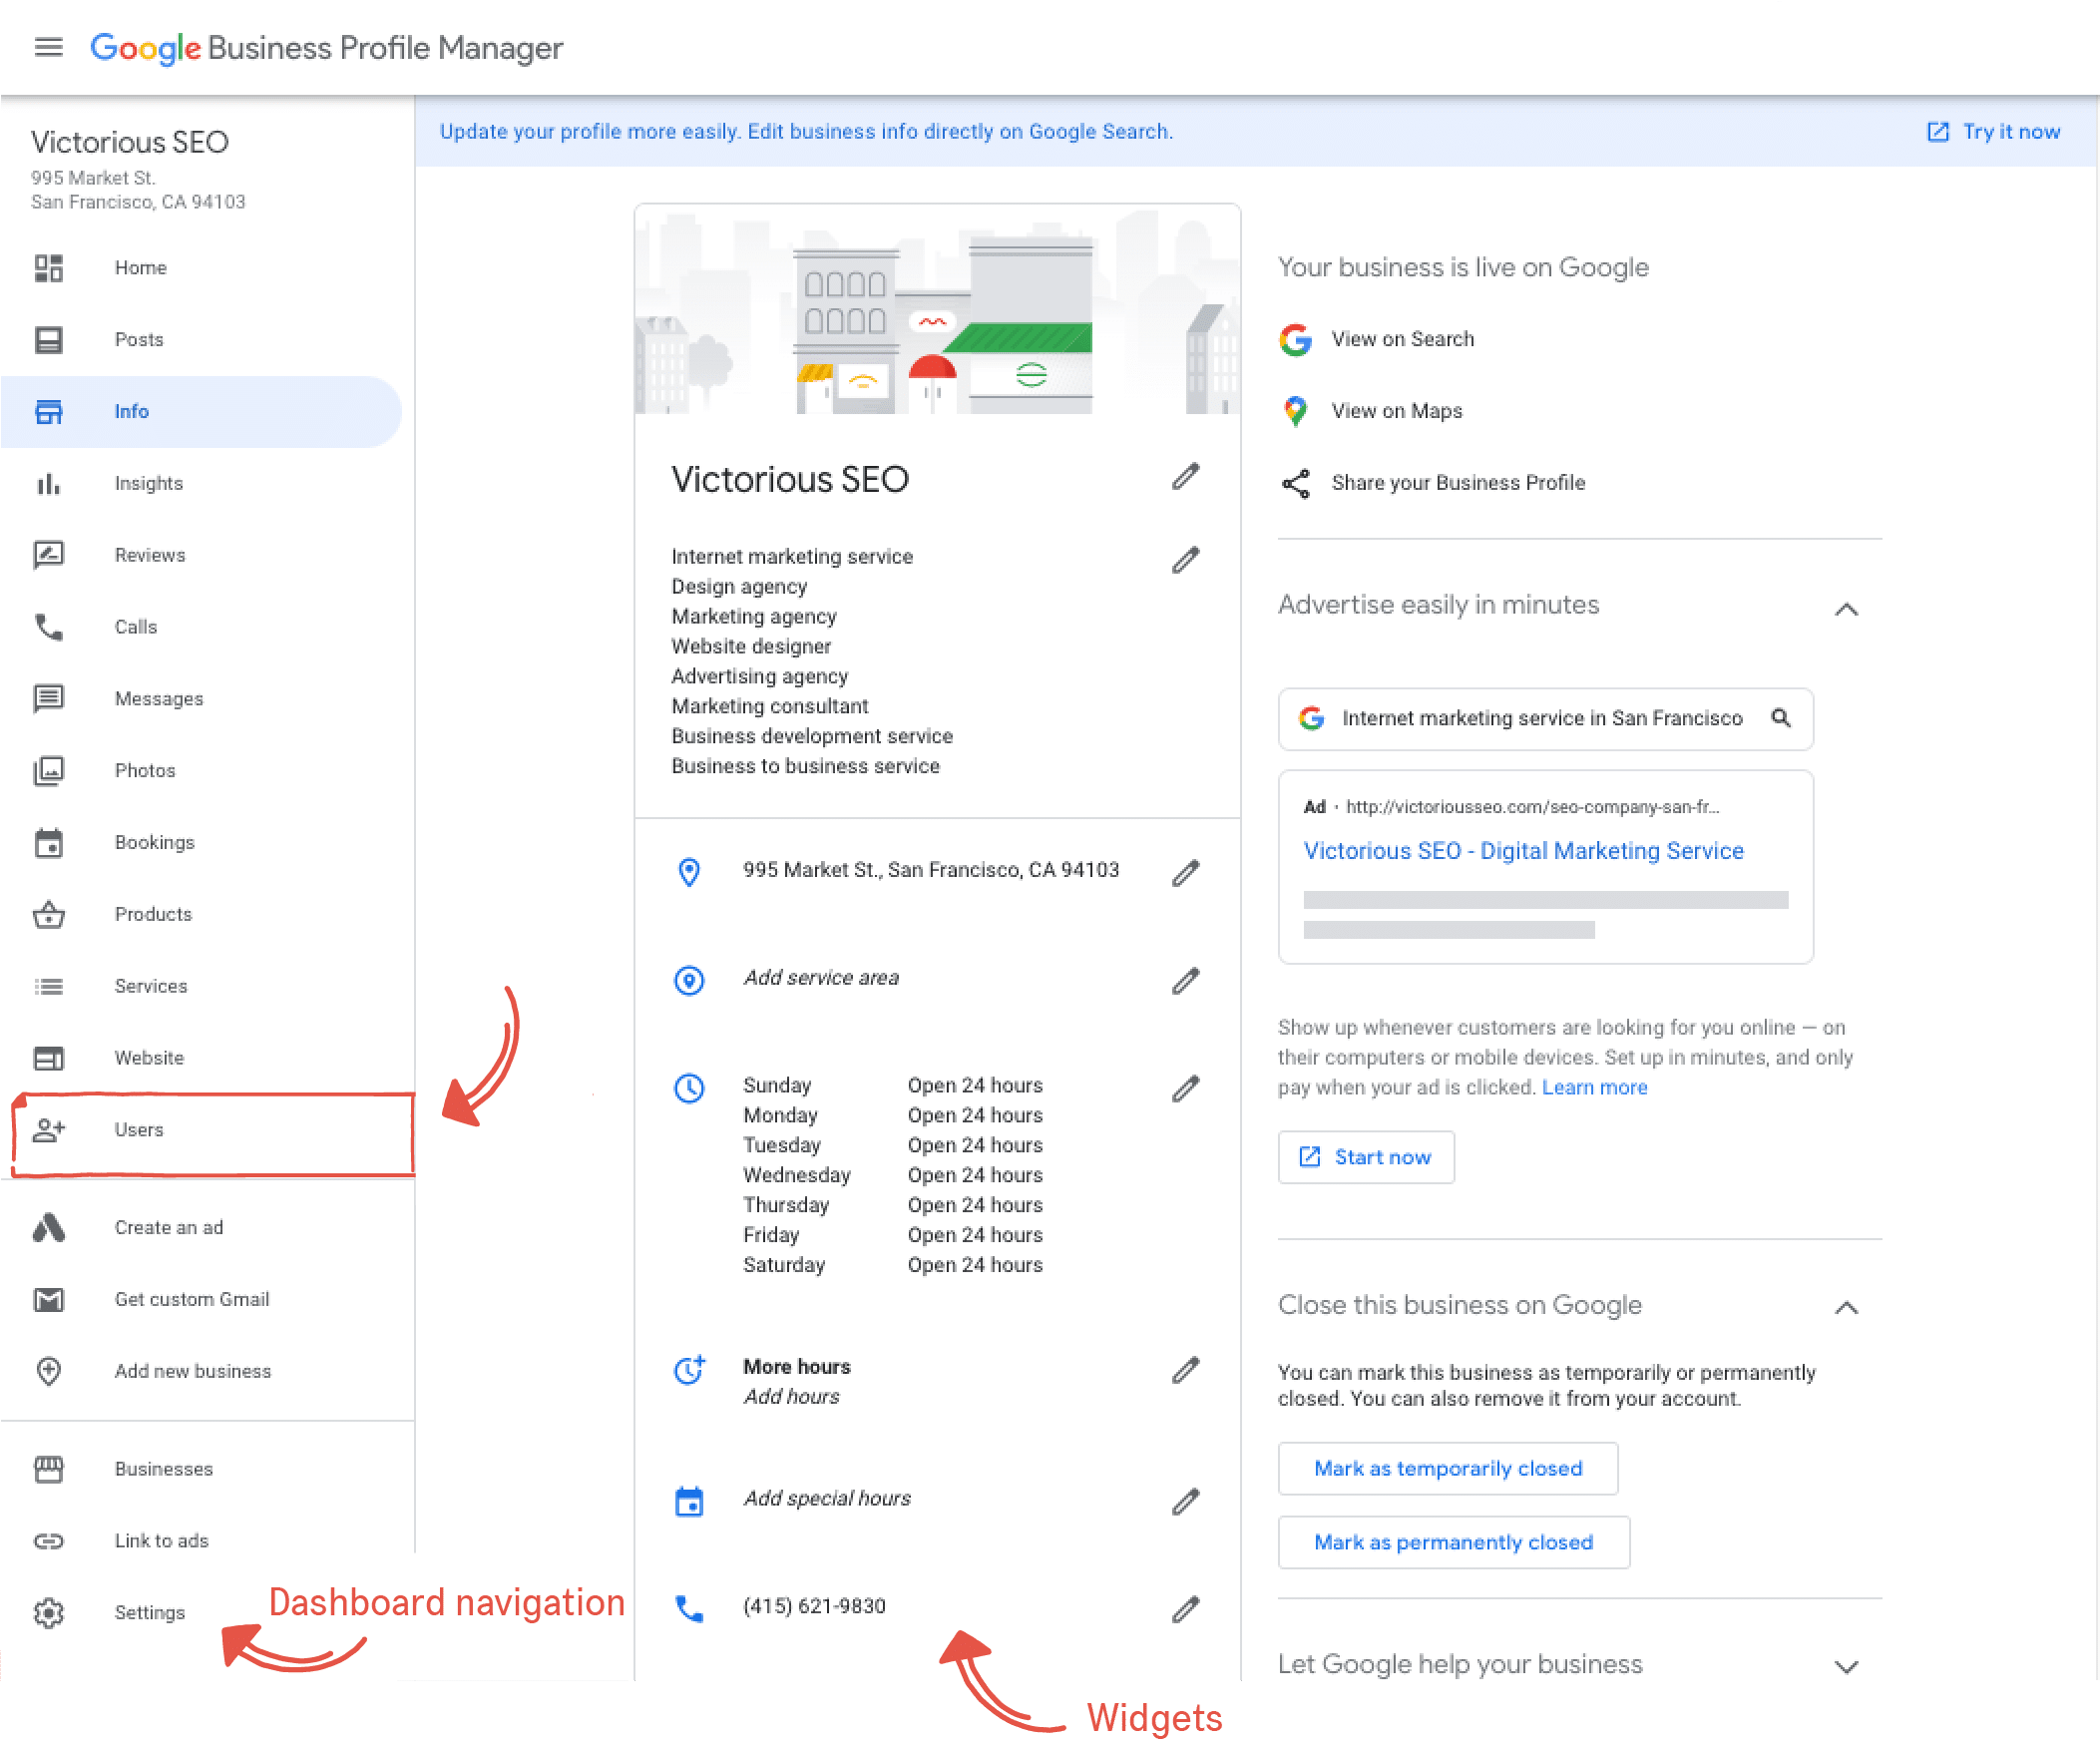Edit the 995 Market St. address
The width and height of the screenshot is (2100, 1744).
1186,873
